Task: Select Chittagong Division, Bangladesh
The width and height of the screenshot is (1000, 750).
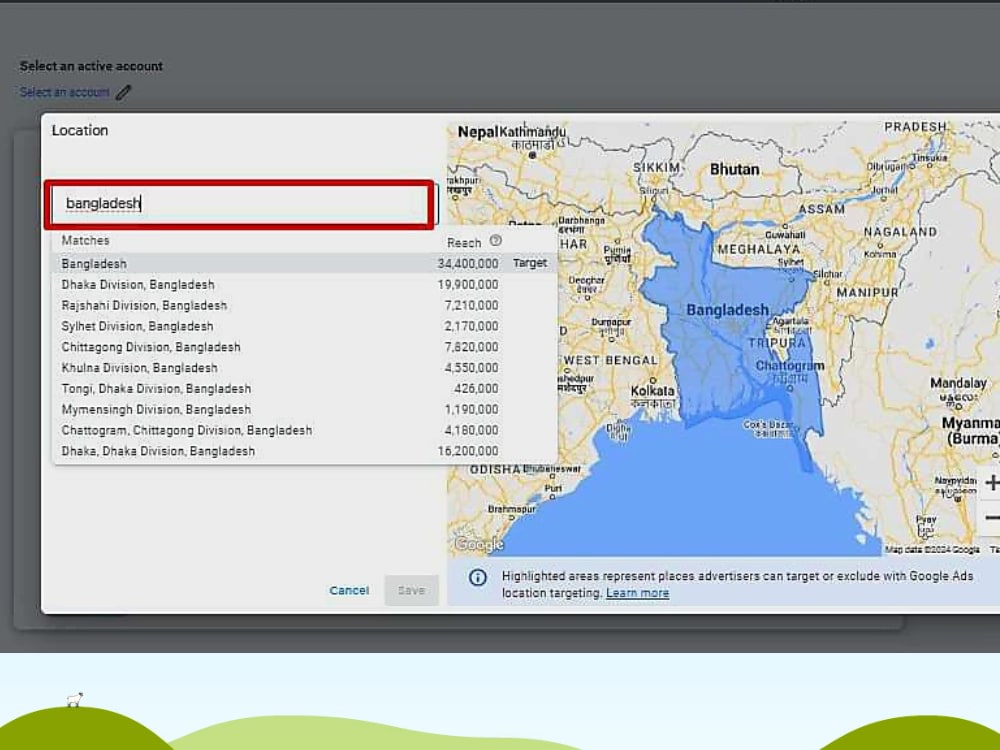Action: (x=304, y=347)
